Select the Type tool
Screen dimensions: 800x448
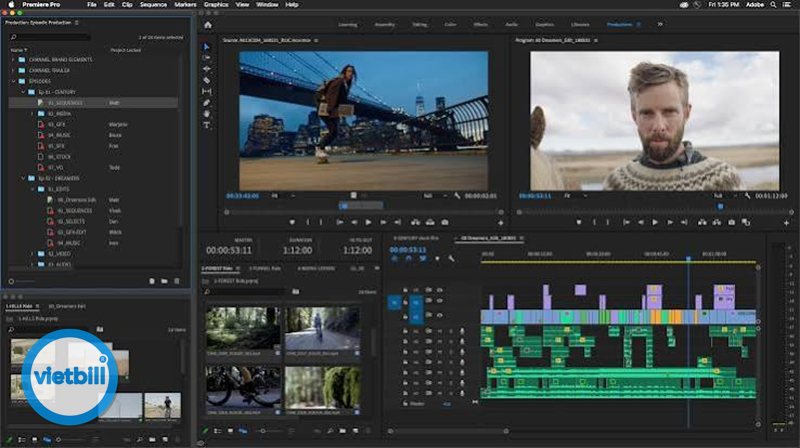(x=206, y=125)
